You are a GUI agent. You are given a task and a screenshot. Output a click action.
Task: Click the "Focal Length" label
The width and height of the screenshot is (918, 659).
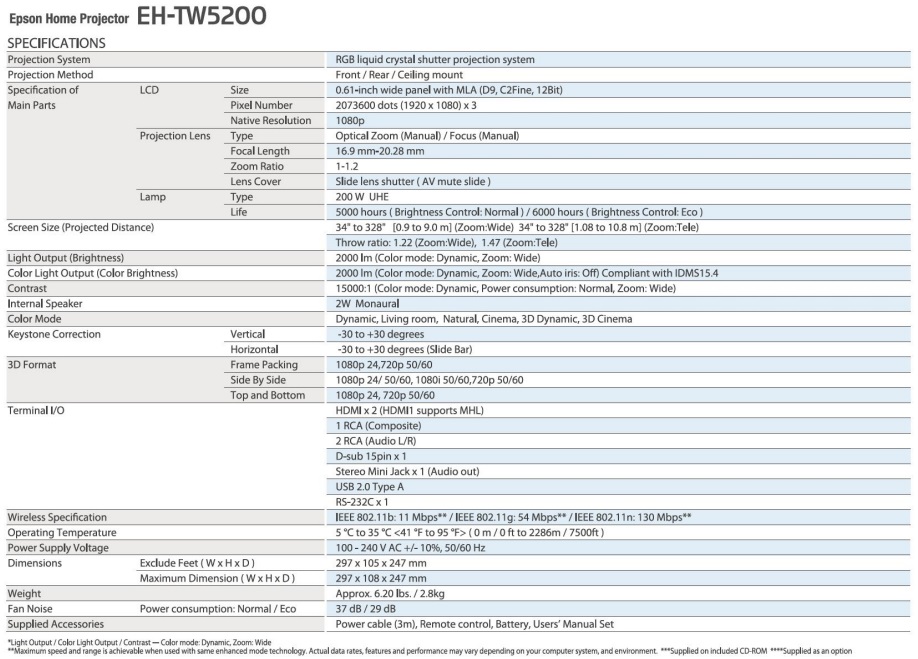(x=260, y=150)
